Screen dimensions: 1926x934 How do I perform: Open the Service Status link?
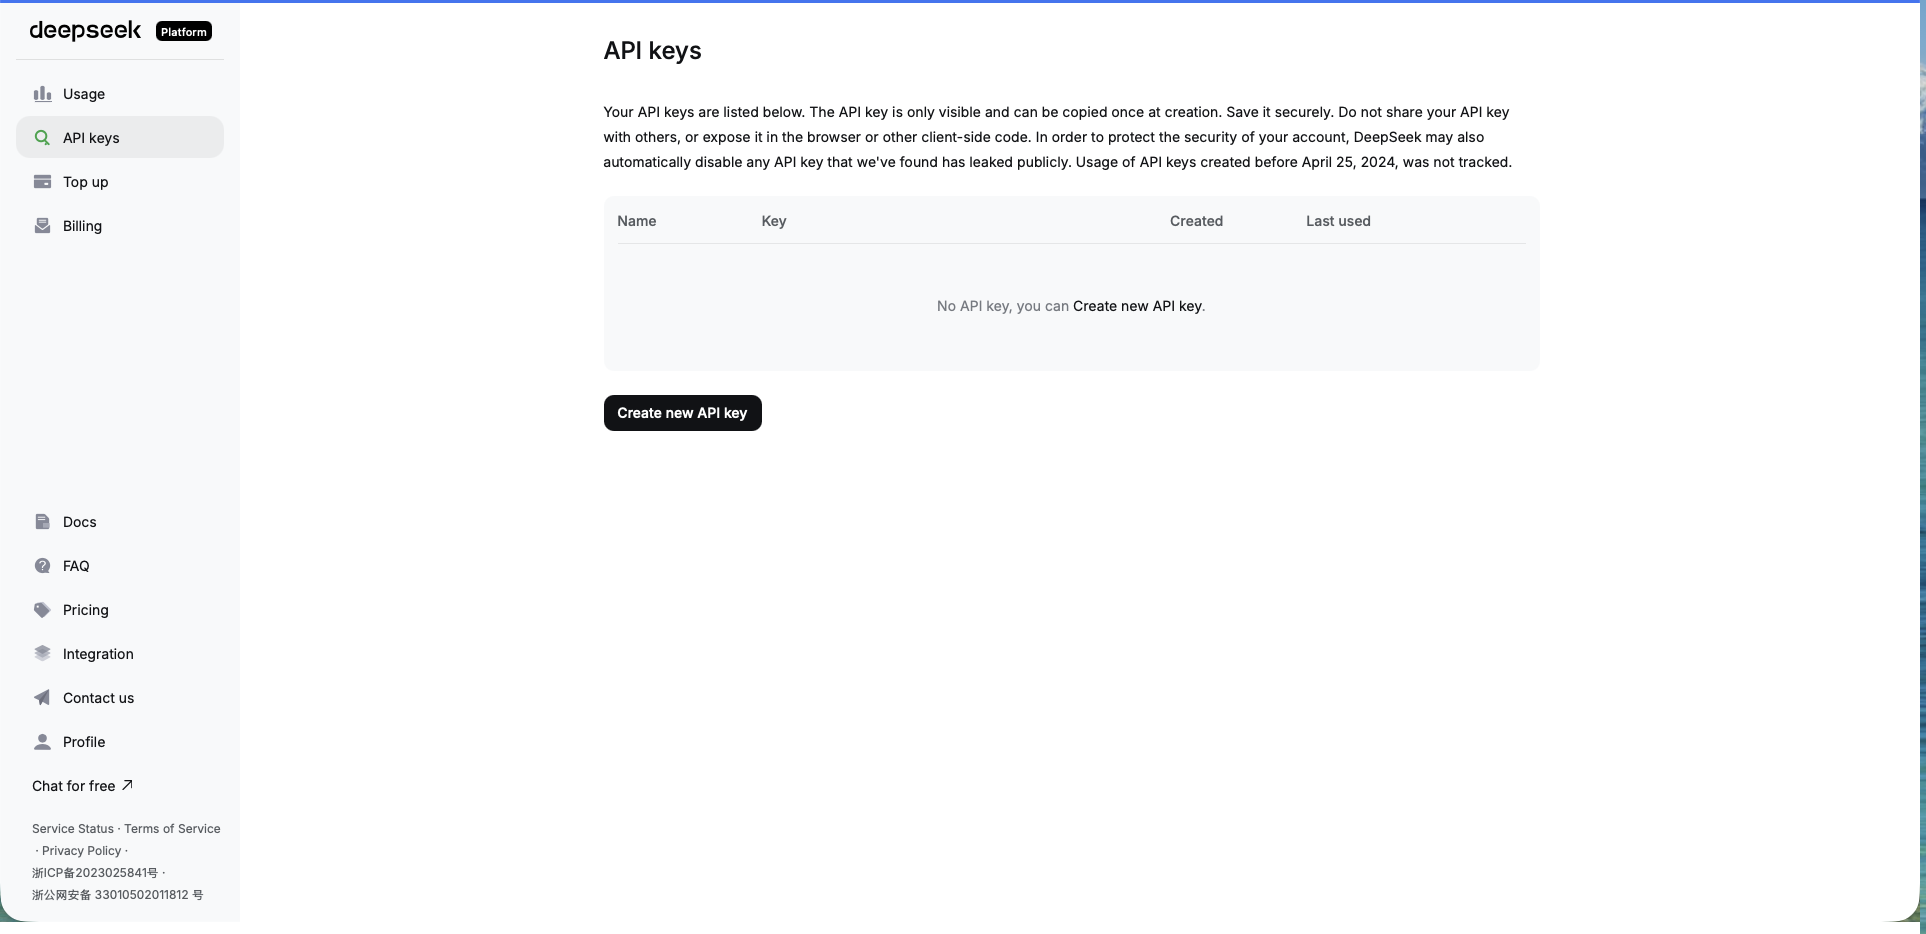point(73,829)
